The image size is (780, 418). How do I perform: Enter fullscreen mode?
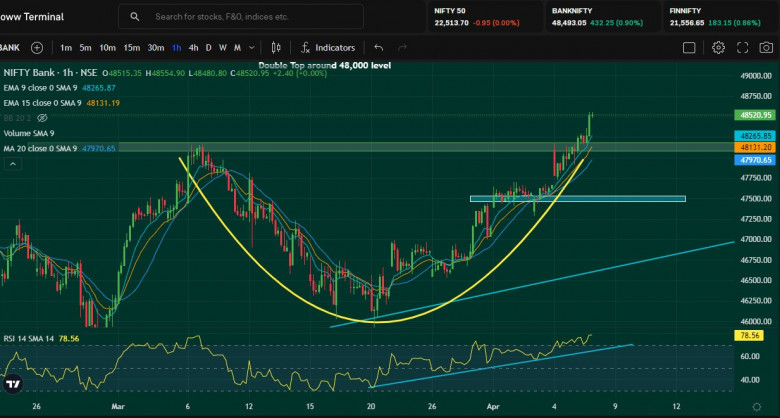[x=743, y=48]
